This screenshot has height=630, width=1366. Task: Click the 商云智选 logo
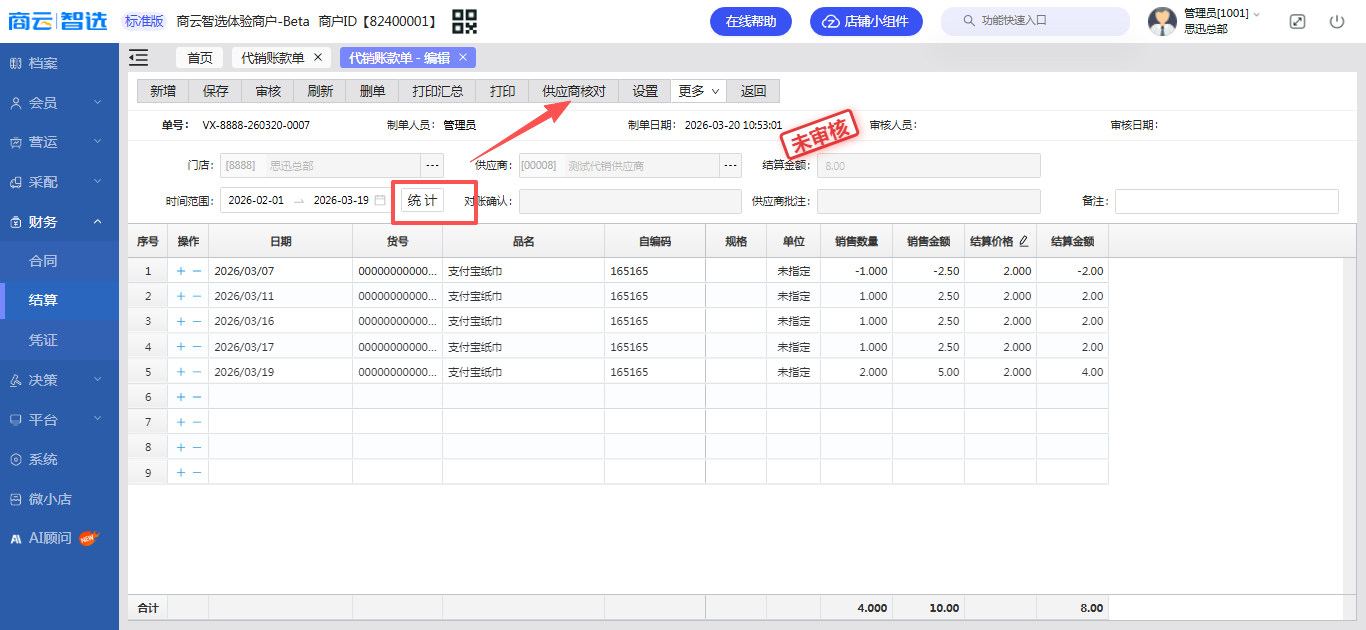[58, 21]
